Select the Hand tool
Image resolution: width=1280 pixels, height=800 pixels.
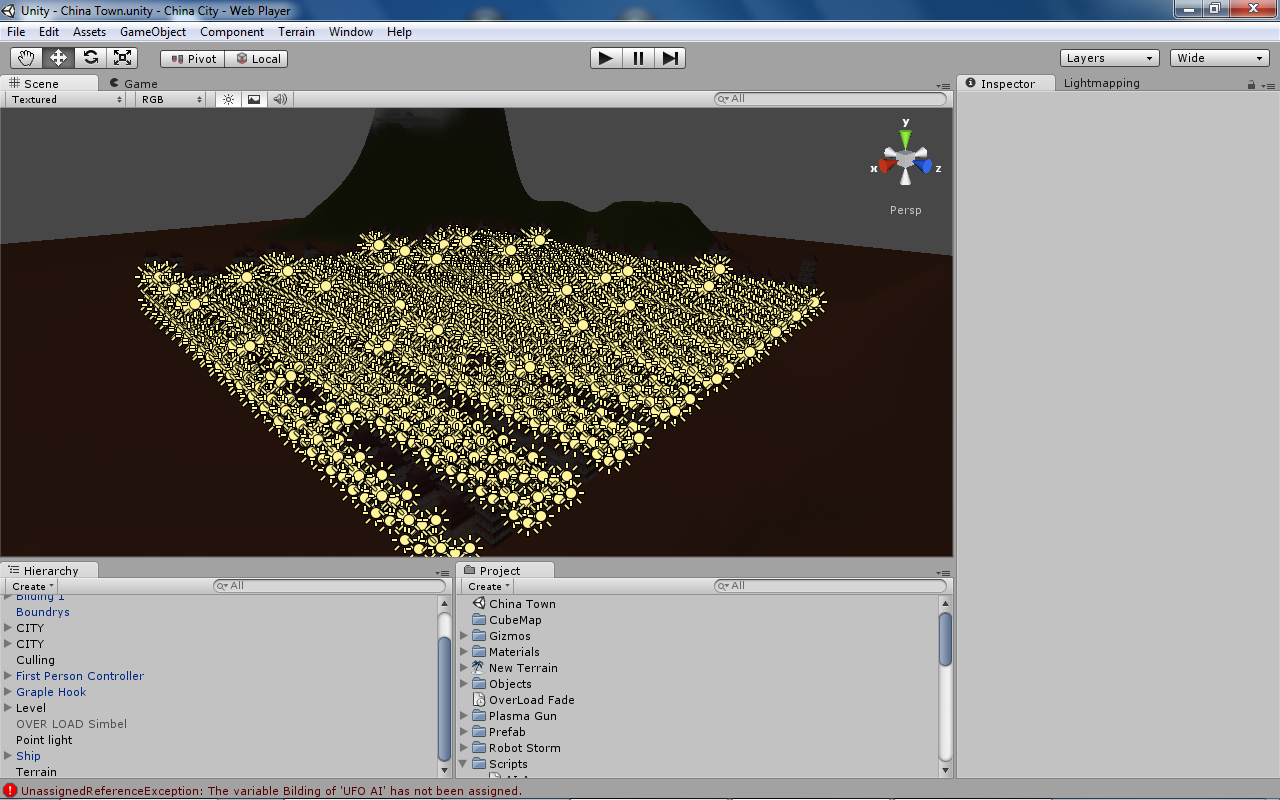click(x=26, y=58)
